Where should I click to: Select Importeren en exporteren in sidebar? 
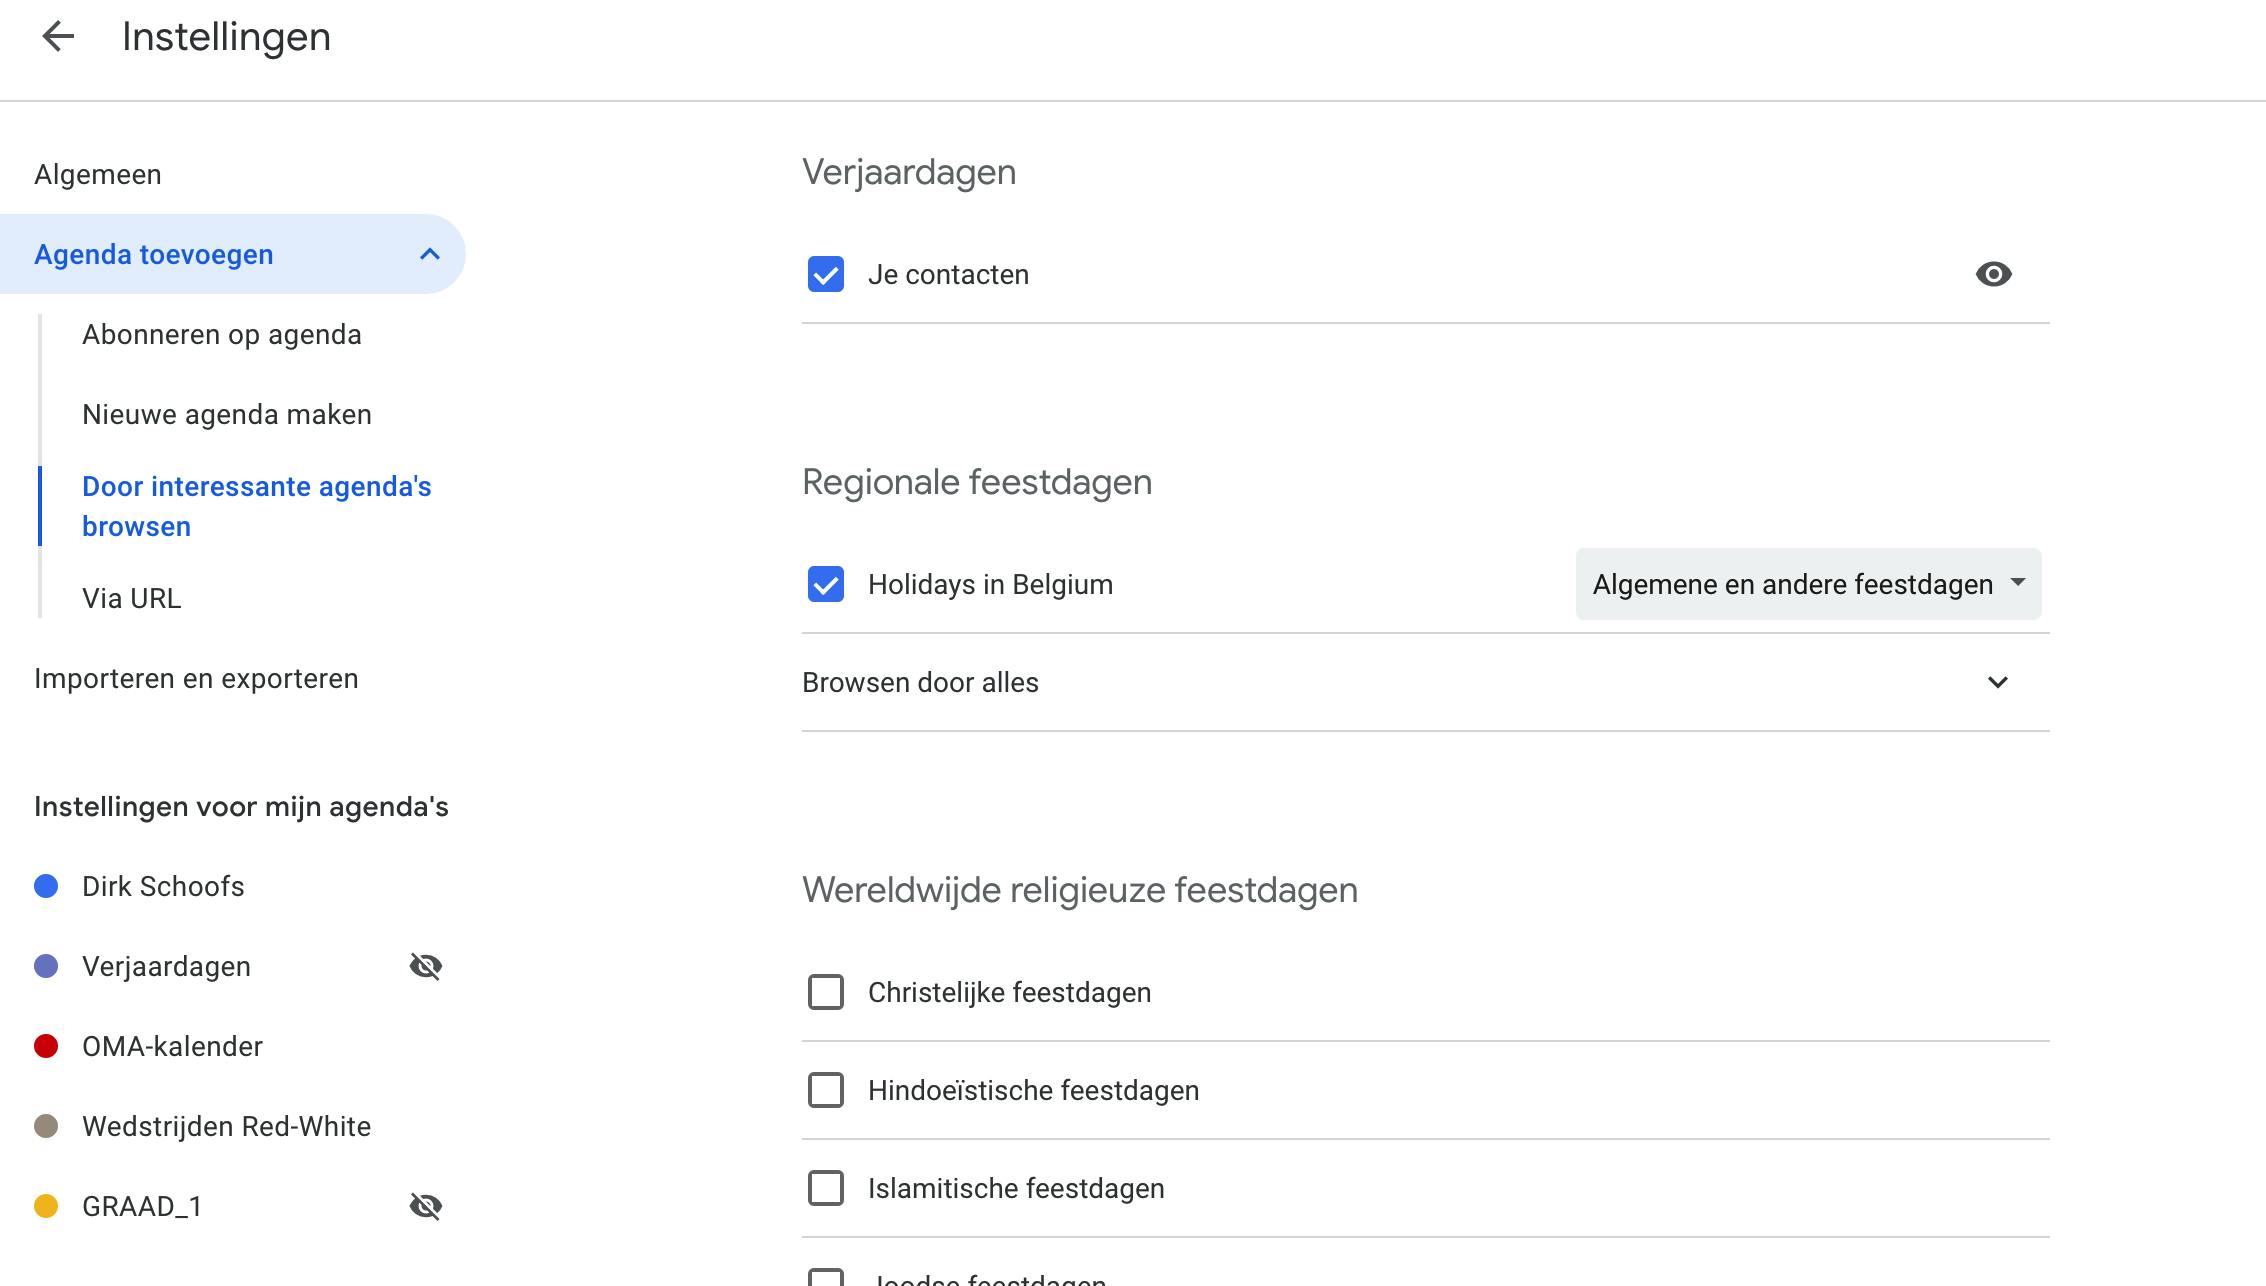(196, 678)
